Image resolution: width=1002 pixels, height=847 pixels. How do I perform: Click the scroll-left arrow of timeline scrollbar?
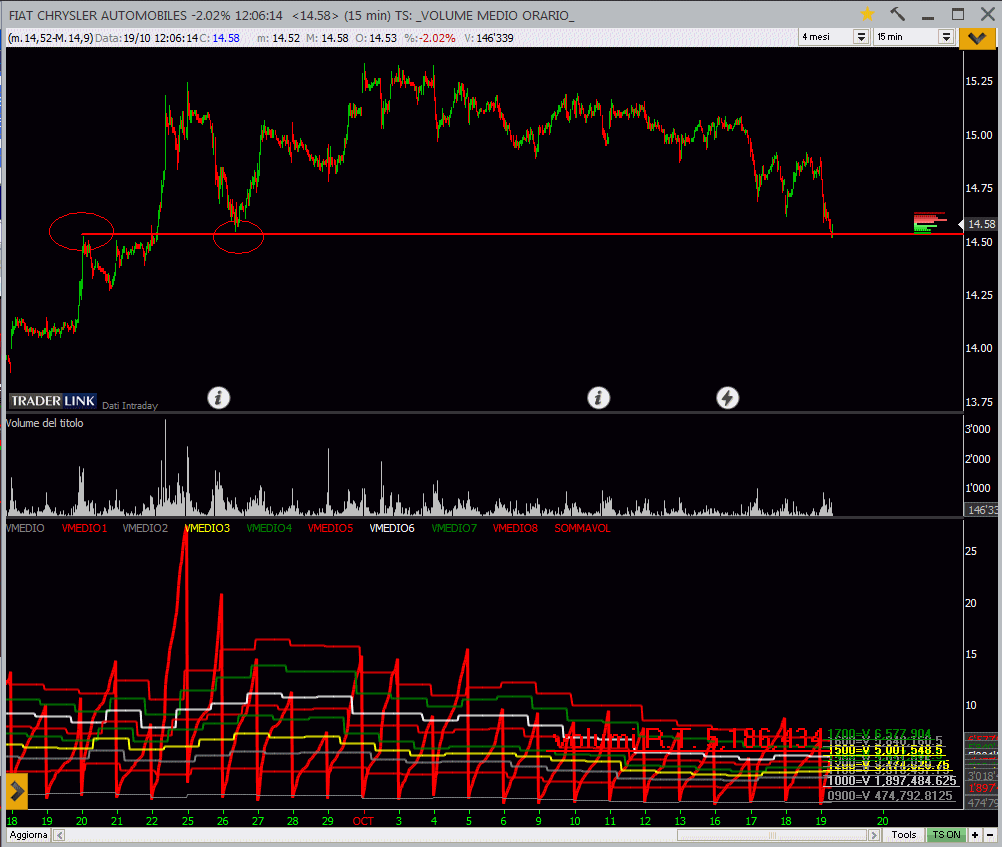[x=59, y=835]
